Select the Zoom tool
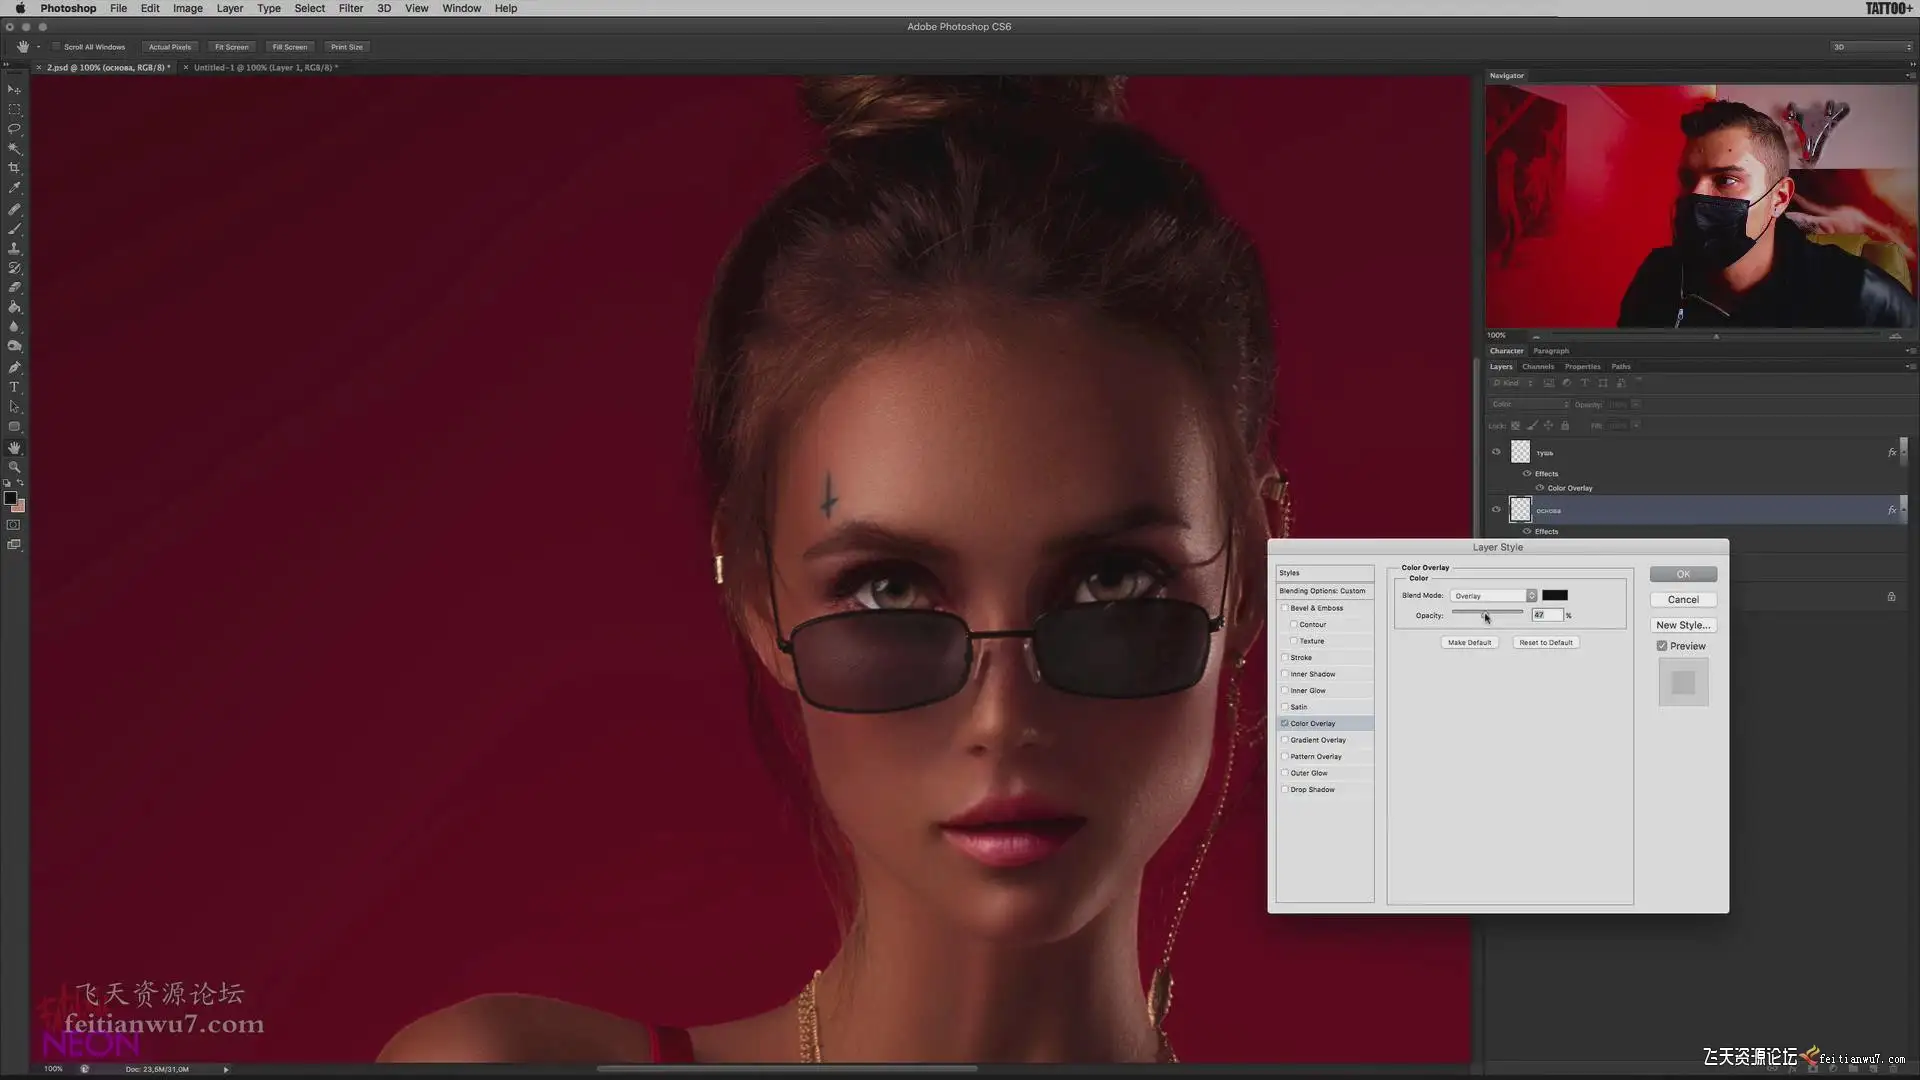This screenshot has width=1920, height=1080. (14, 467)
